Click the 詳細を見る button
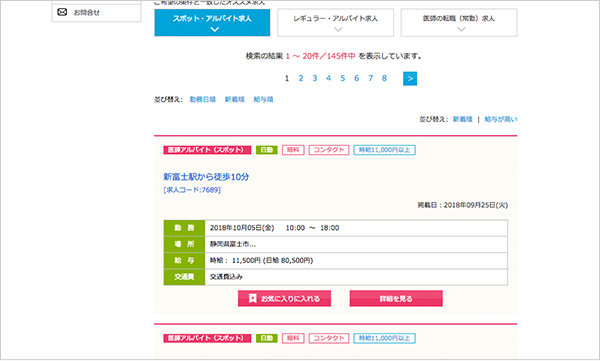The height and width of the screenshot is (361, 600). [x=396, y=298]
